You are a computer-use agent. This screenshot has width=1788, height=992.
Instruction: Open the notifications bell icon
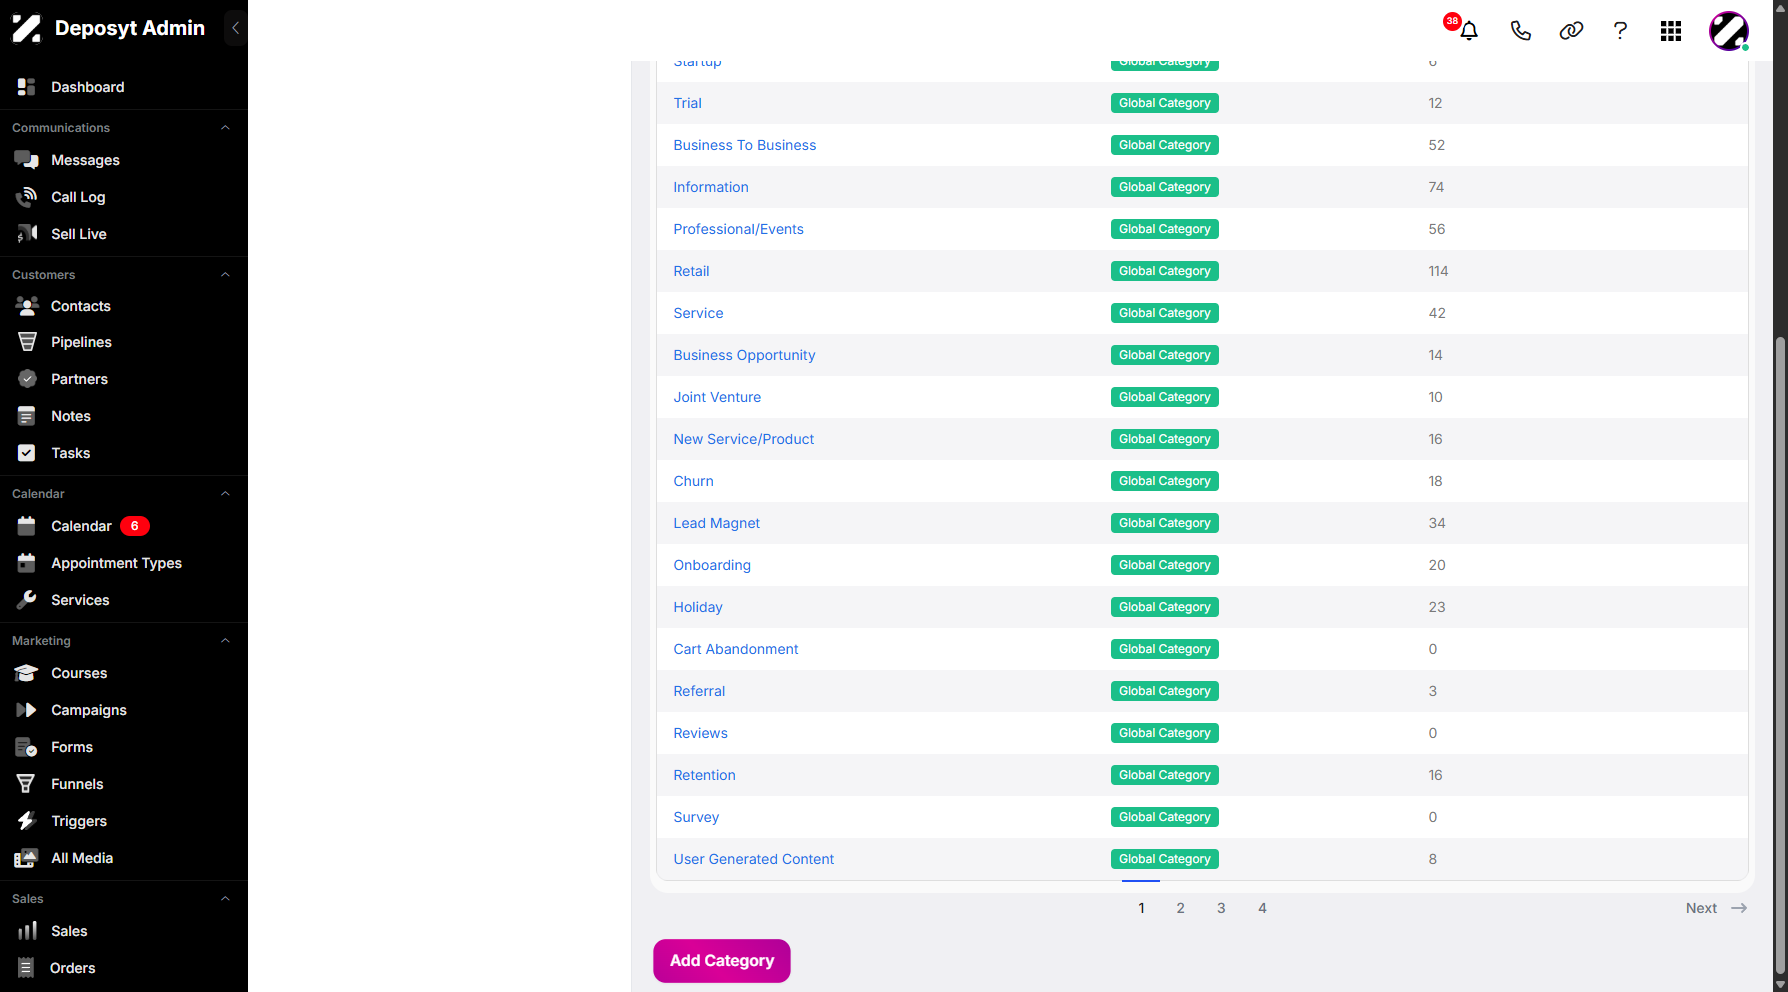1468,30
